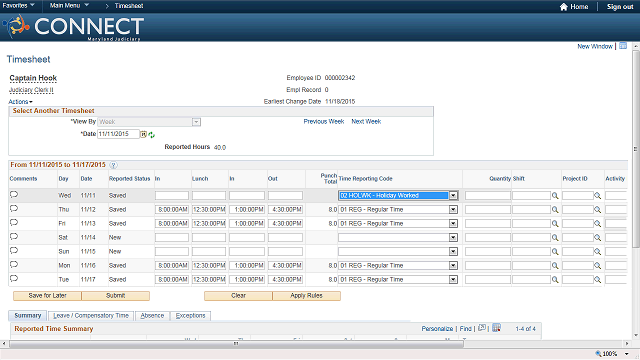Go to Next Week
The height and width of the screenshot is (360, 640).
[x=366, y=122]
